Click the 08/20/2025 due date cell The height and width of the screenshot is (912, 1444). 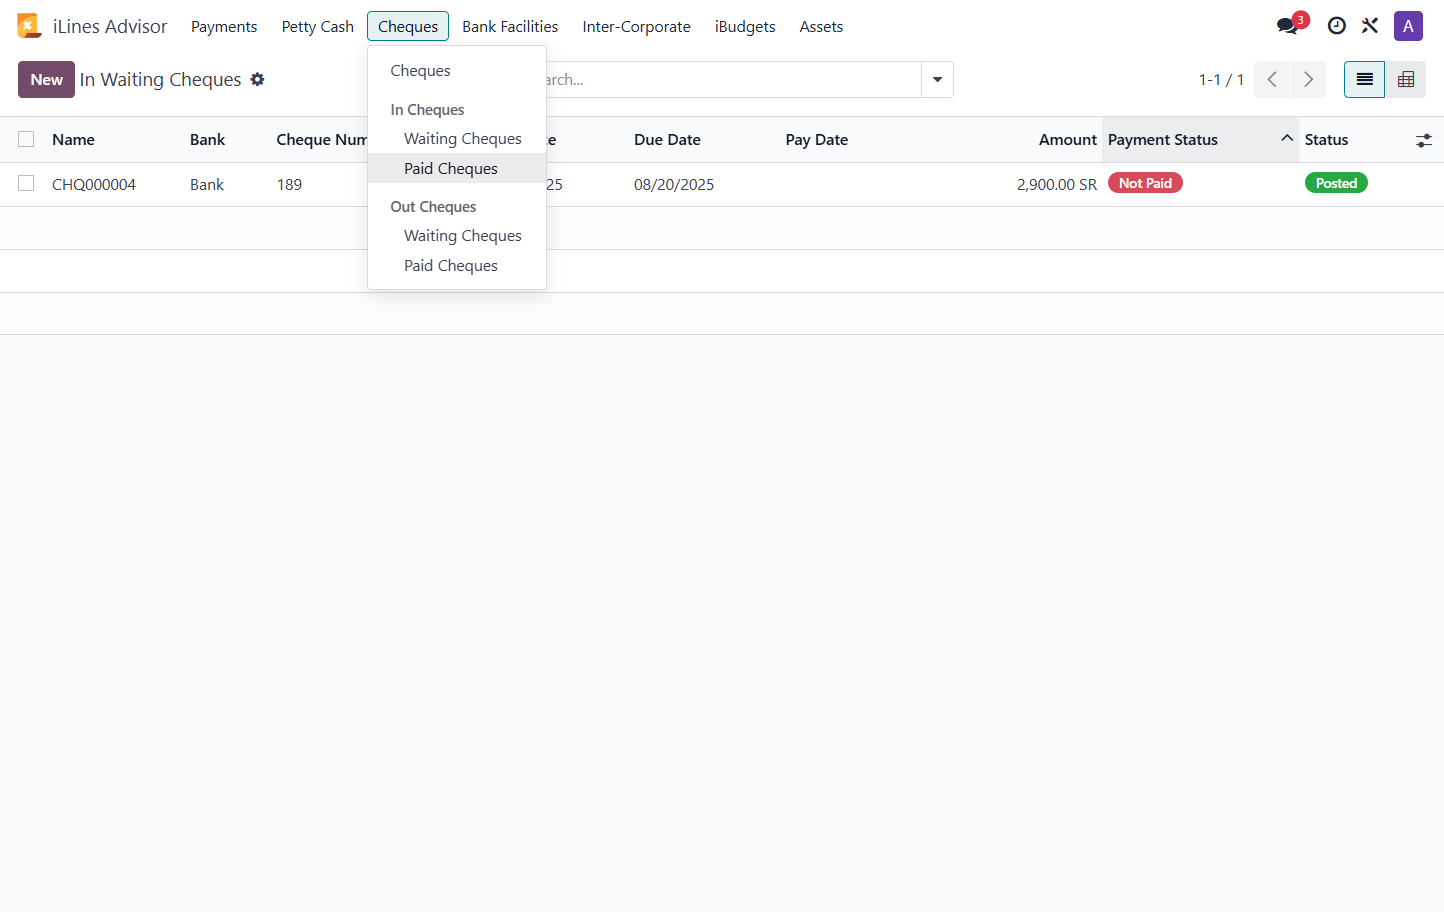click(674, 185)
